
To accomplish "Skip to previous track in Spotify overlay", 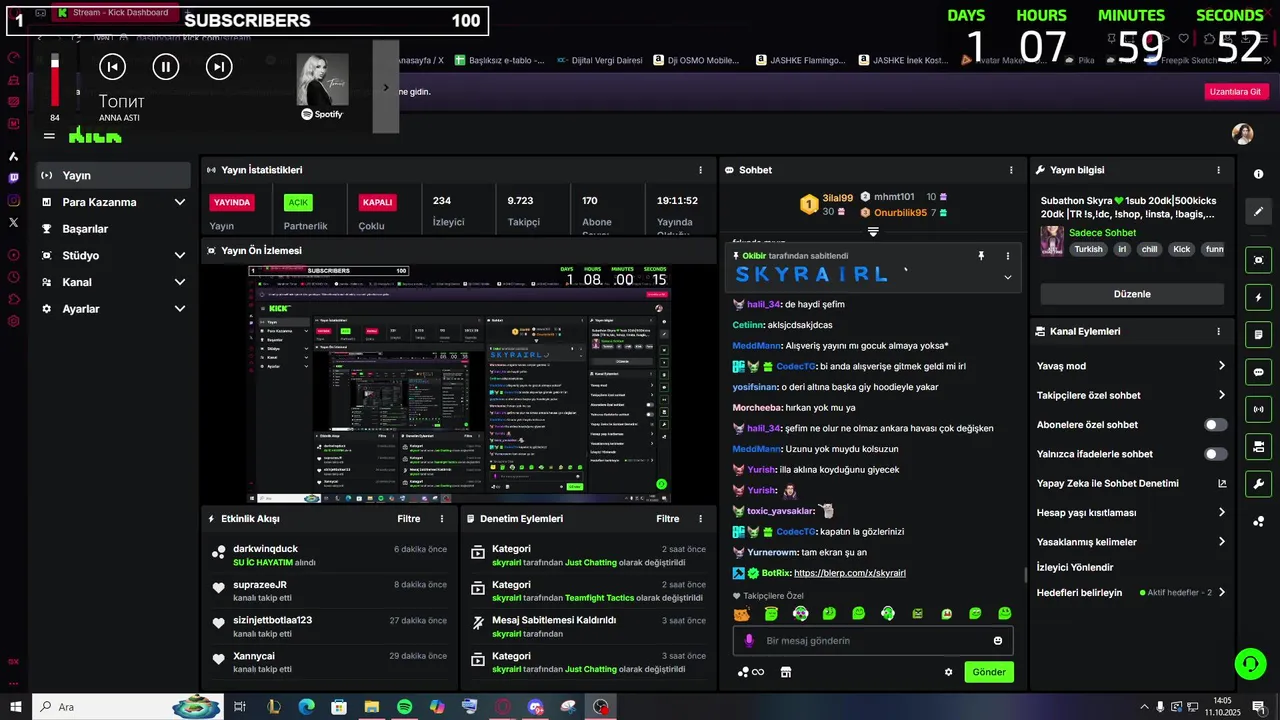I will (x=112, y=67).
